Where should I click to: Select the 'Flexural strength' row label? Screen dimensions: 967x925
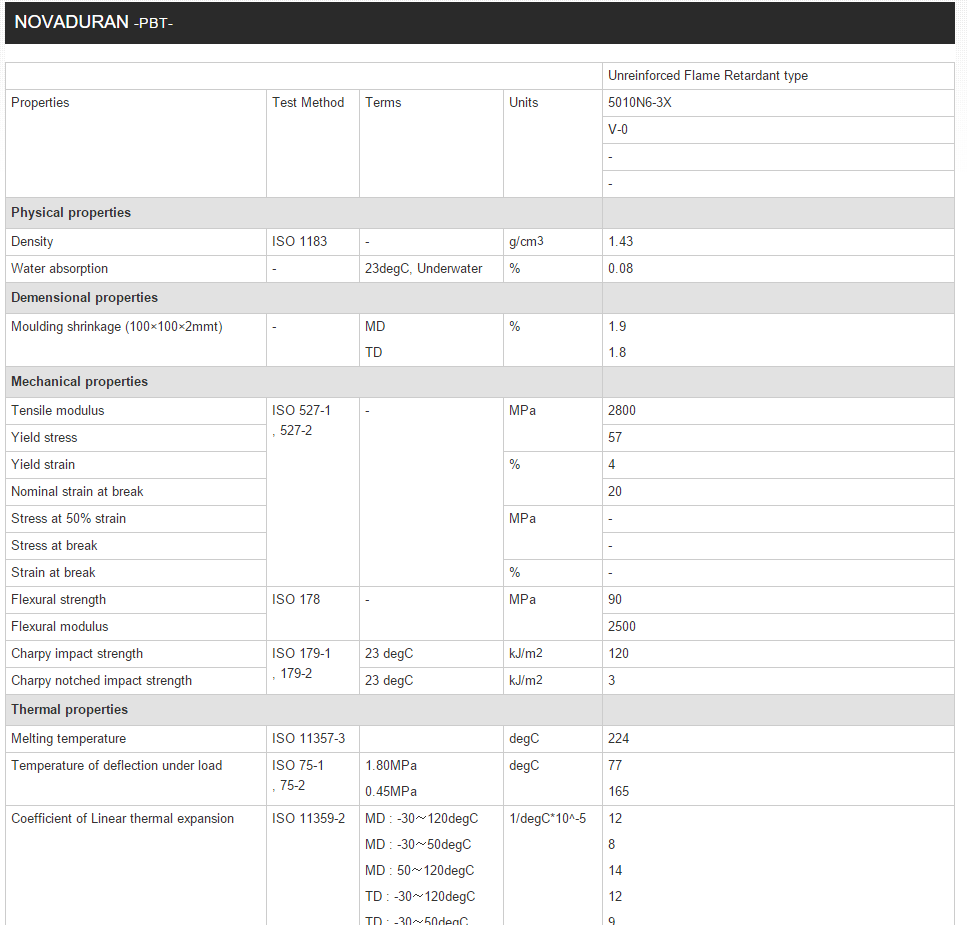pos(59,600)
